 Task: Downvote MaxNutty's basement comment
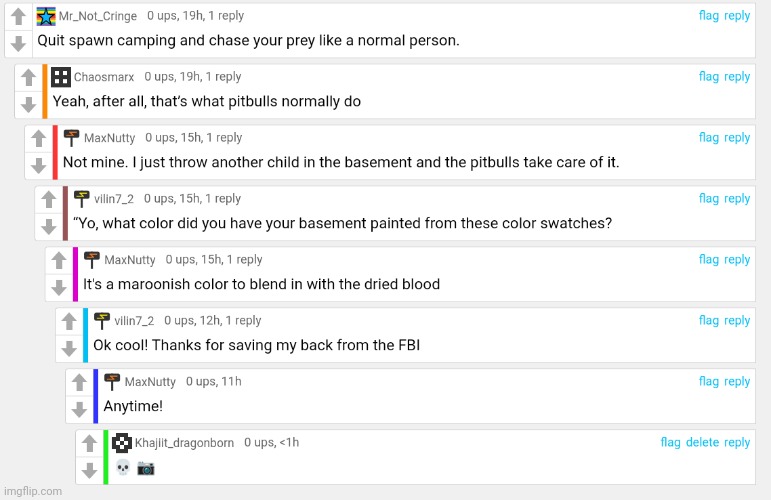click(38, 165)
